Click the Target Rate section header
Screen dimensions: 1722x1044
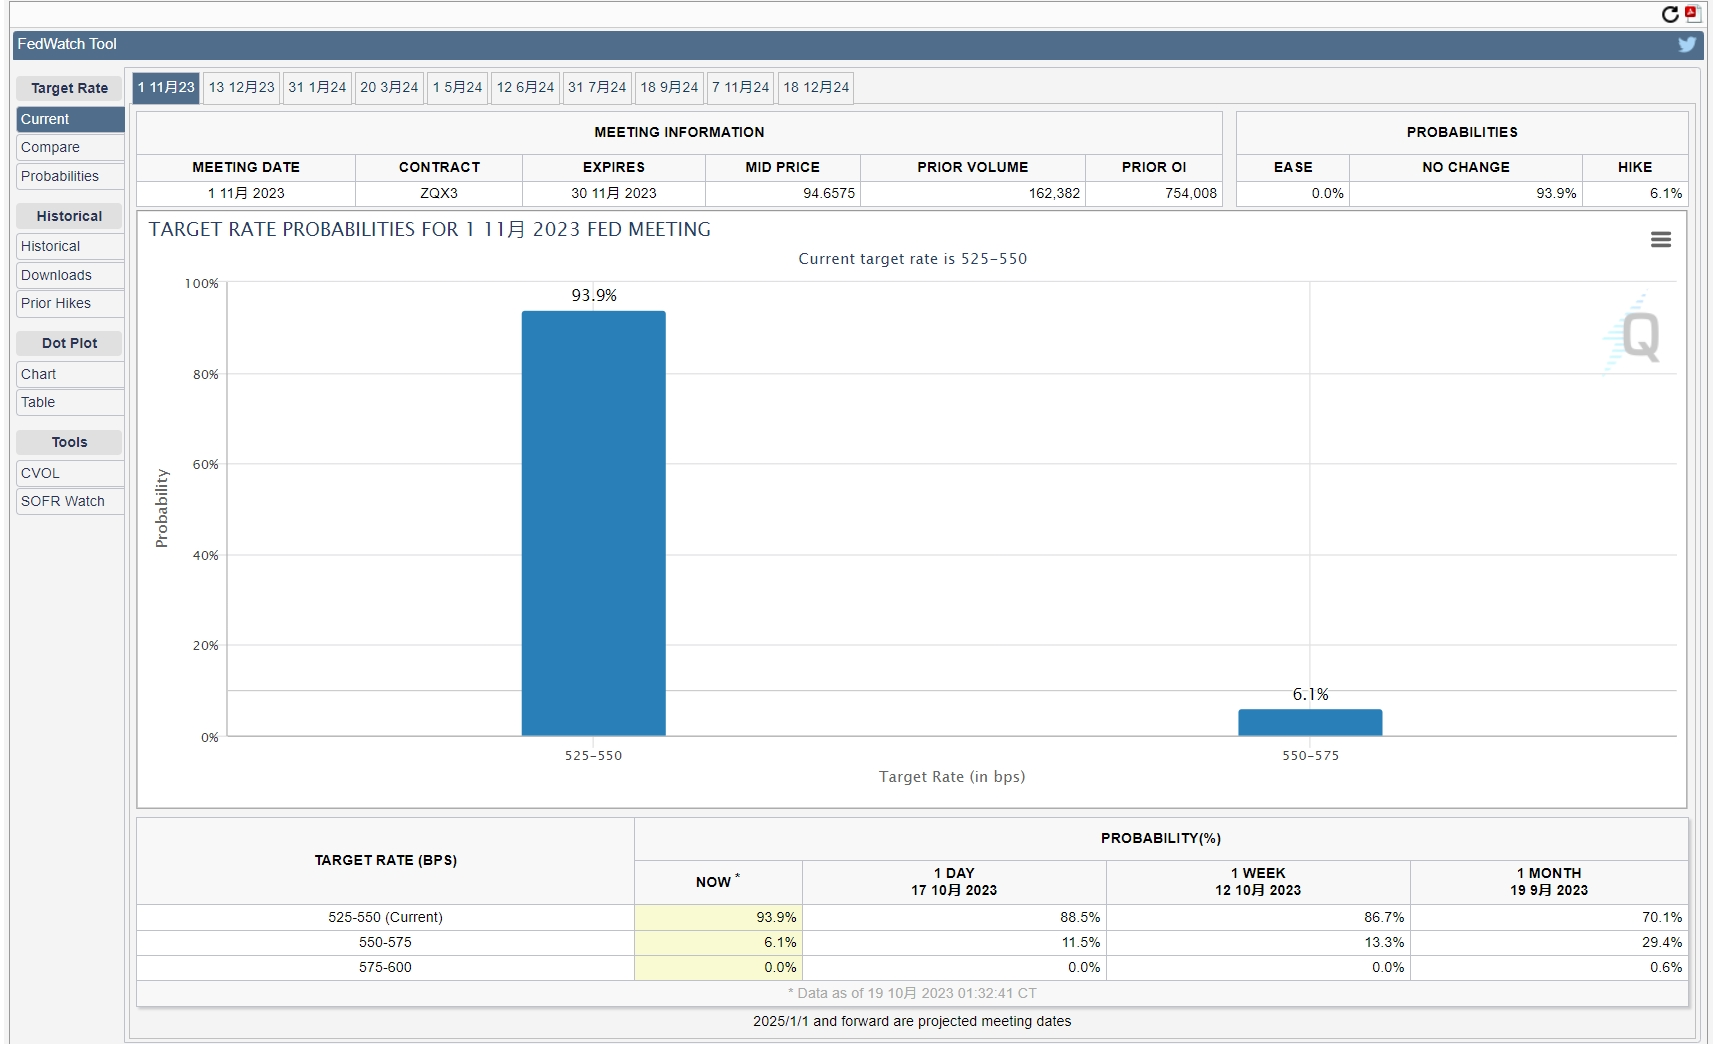69,88
